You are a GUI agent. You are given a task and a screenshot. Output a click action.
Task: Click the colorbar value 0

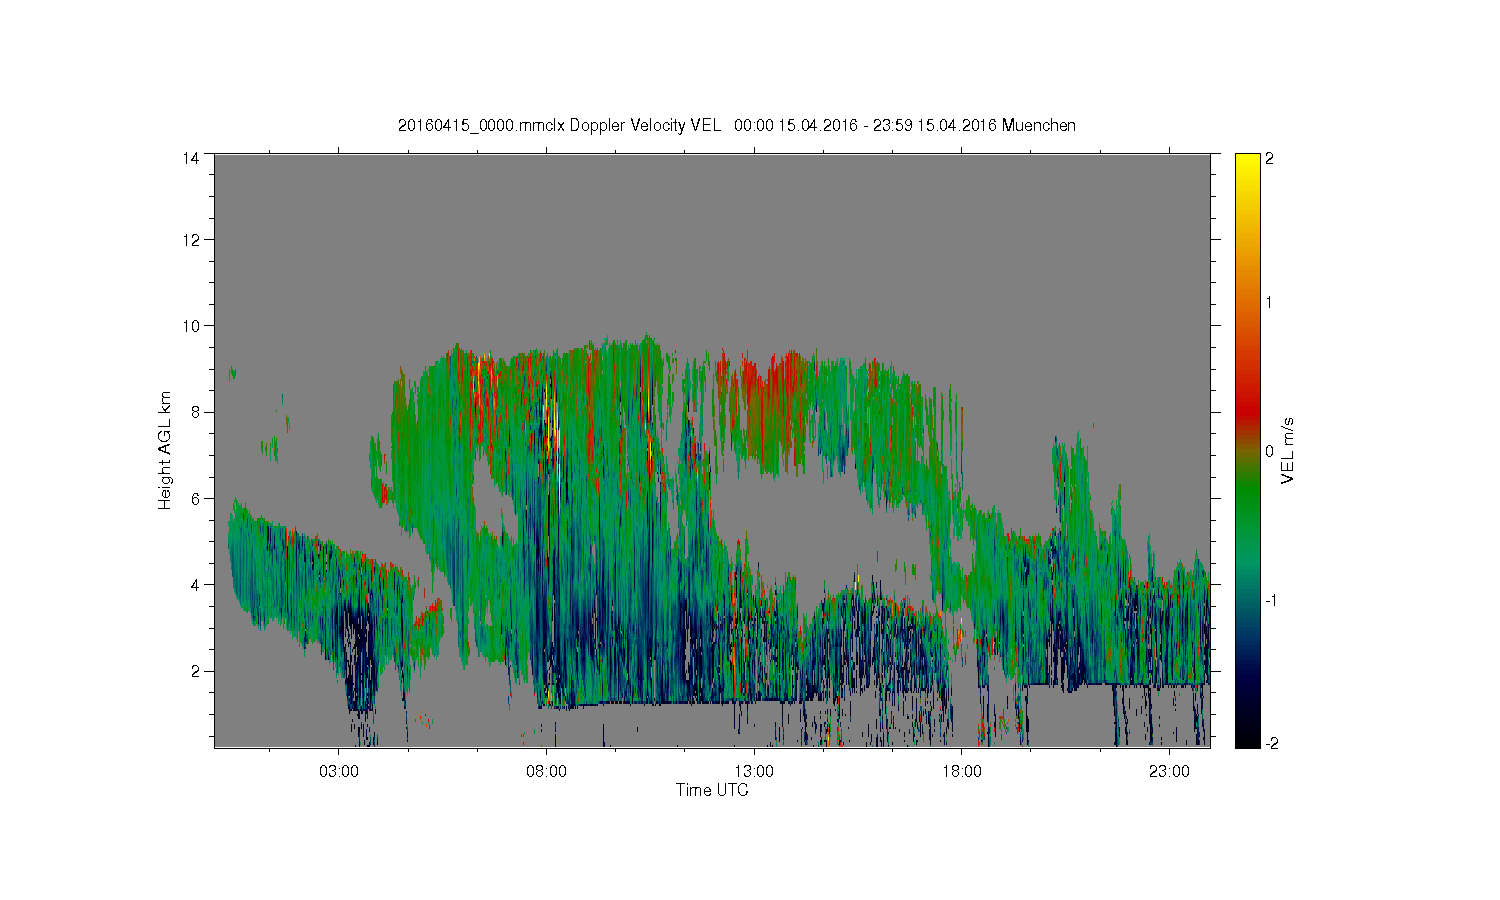pyautogui.click(x=1269, y=451)
